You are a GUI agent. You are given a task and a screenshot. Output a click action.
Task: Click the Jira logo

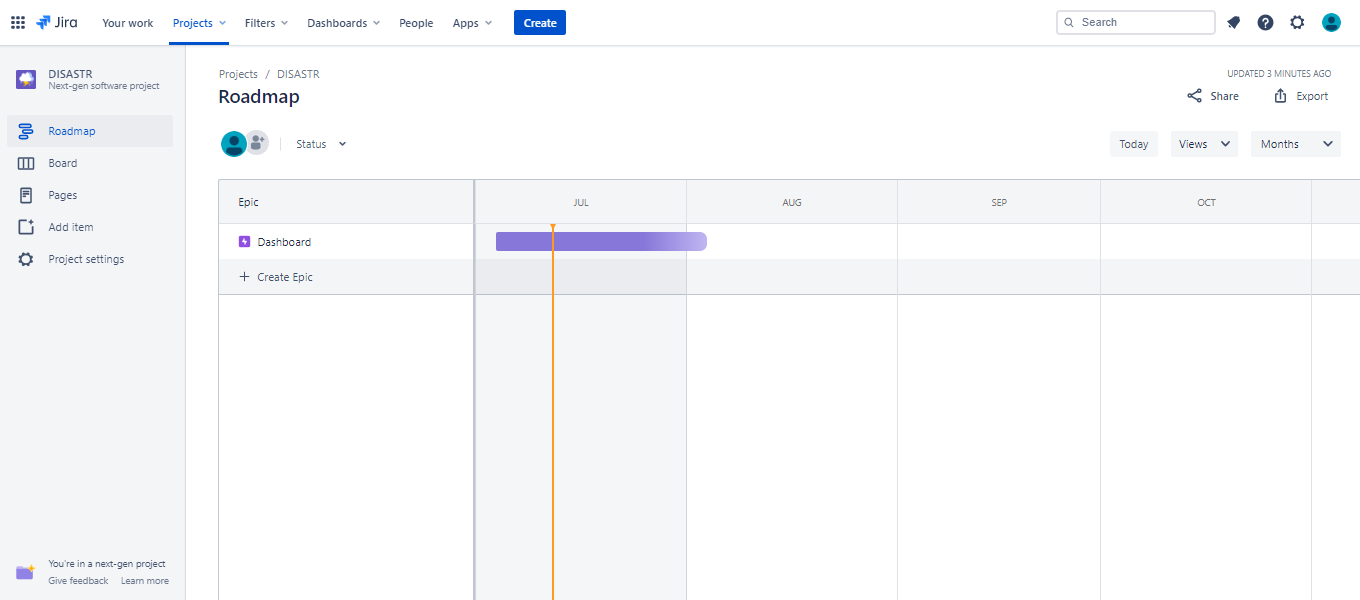(57, 22)
